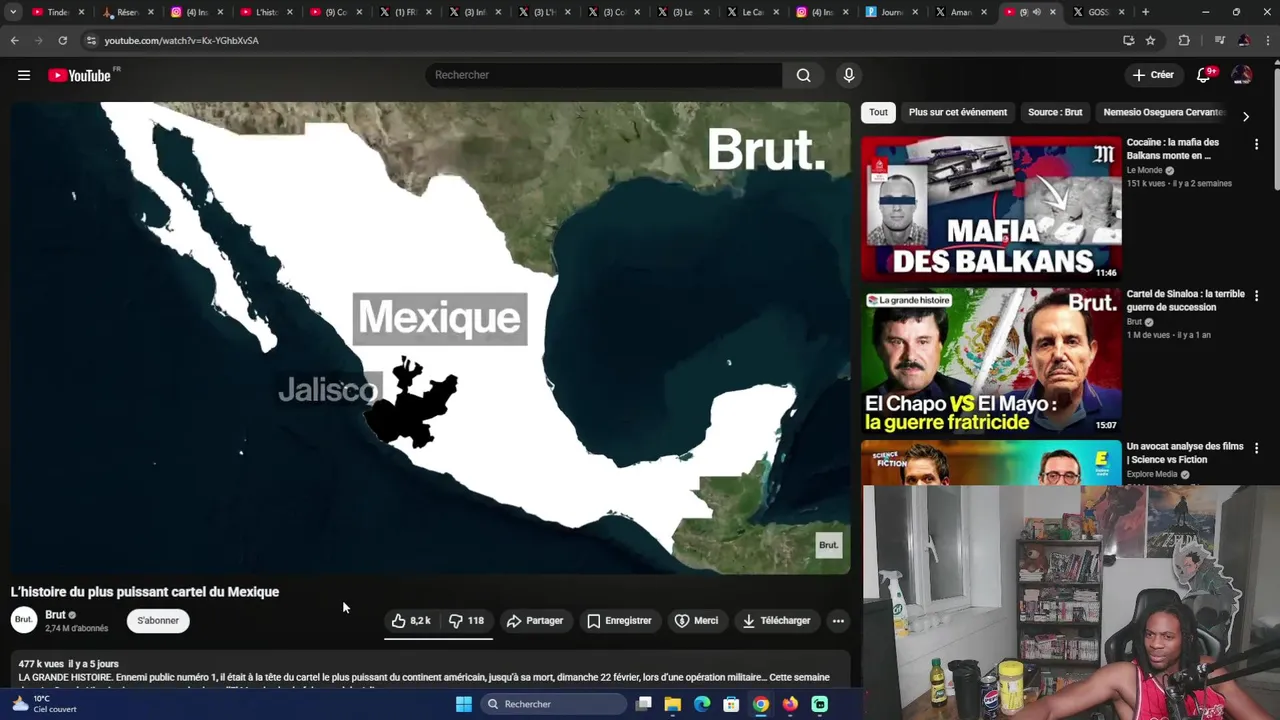Focus the Rechercher YouTube search field

pyautogui.click(x=604, y=75)
